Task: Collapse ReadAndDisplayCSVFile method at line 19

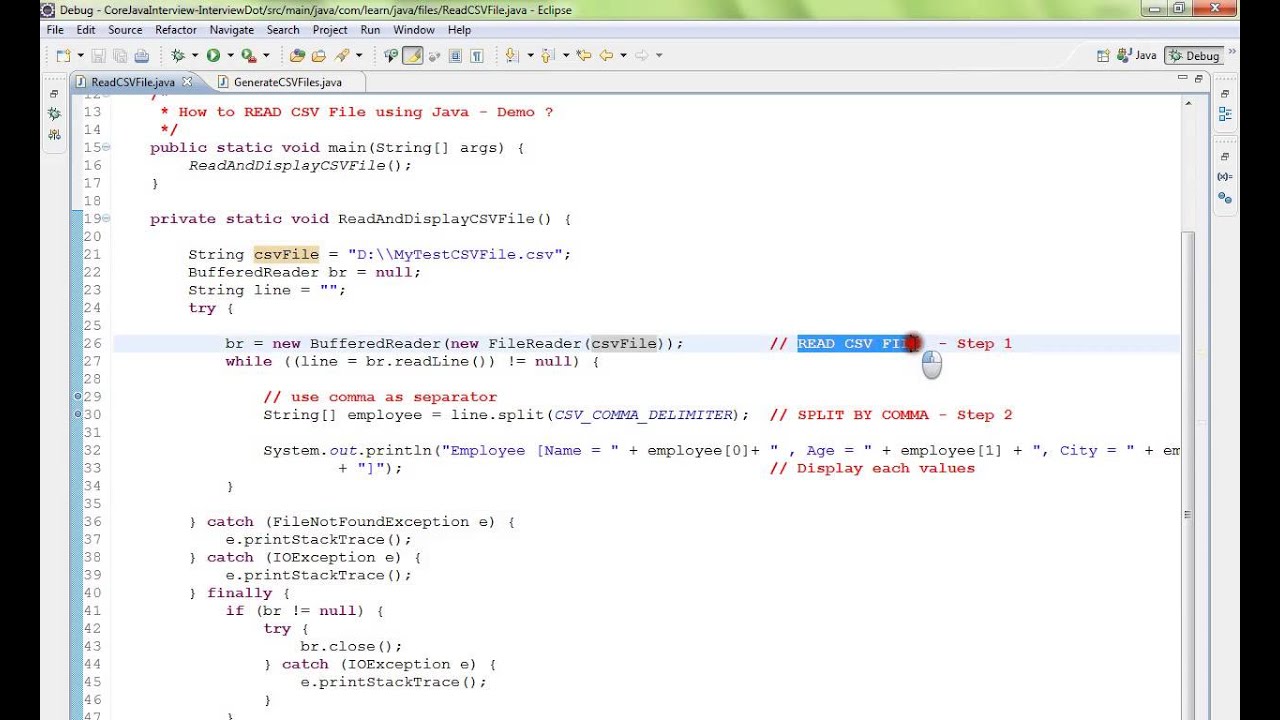Action: (106, 219)
